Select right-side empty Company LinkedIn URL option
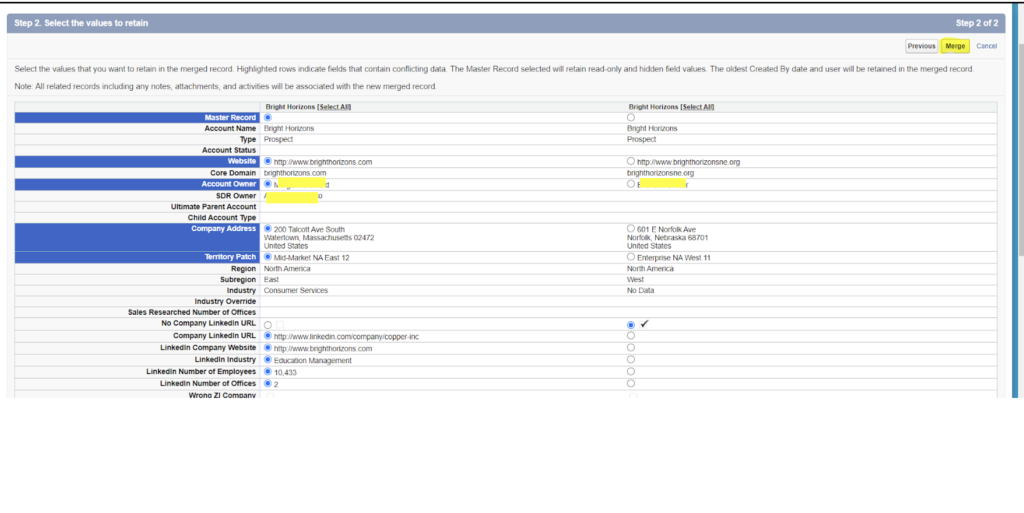This screenshot has height=513, width=1024. tap(630, 336)
